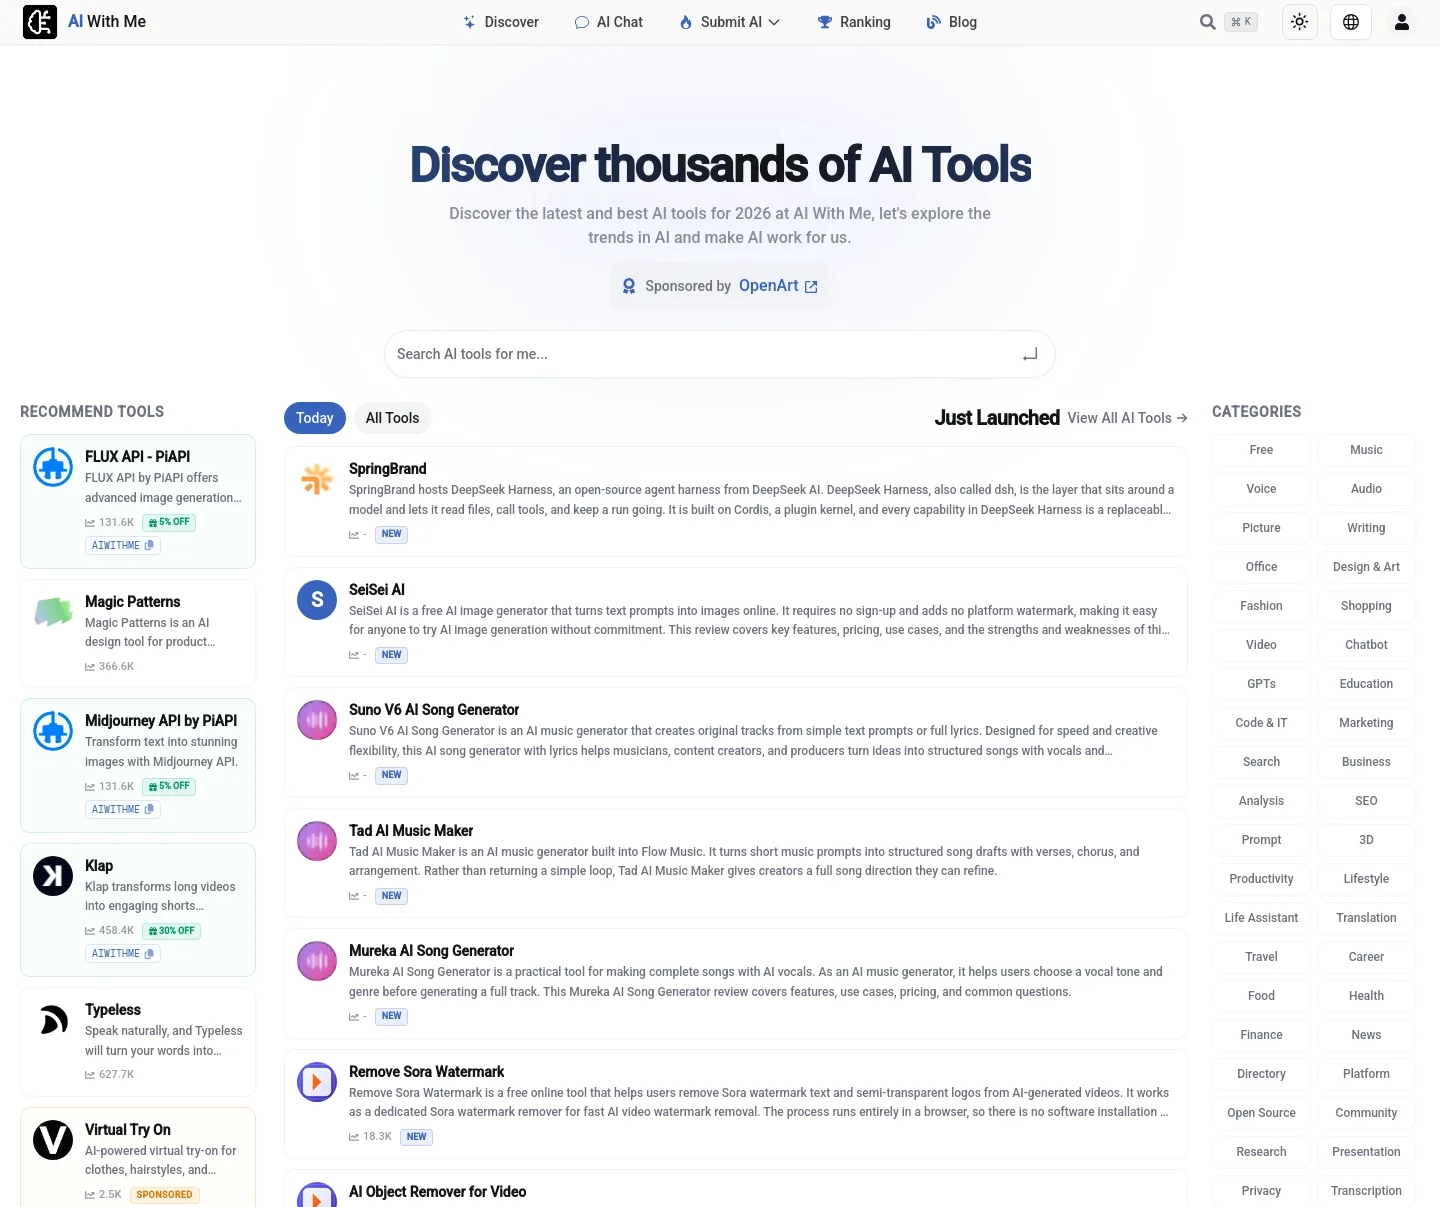Open the Ranking page
Screen dimensions: 1440x1207
[x=854, y=22]
